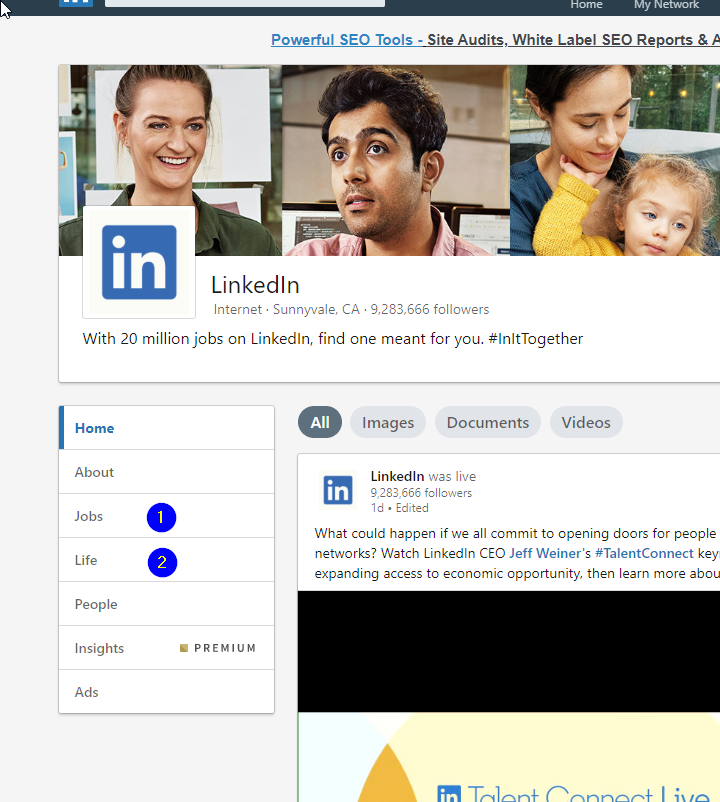Click the LinkedIn company name heading
720x802 pixels.
[255, 285]
